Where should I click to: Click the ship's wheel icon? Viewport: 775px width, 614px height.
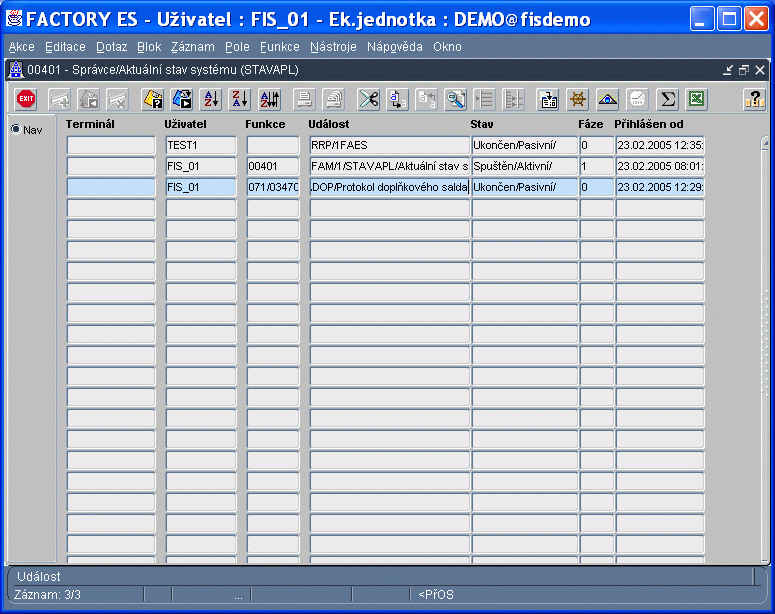(578, 99)
